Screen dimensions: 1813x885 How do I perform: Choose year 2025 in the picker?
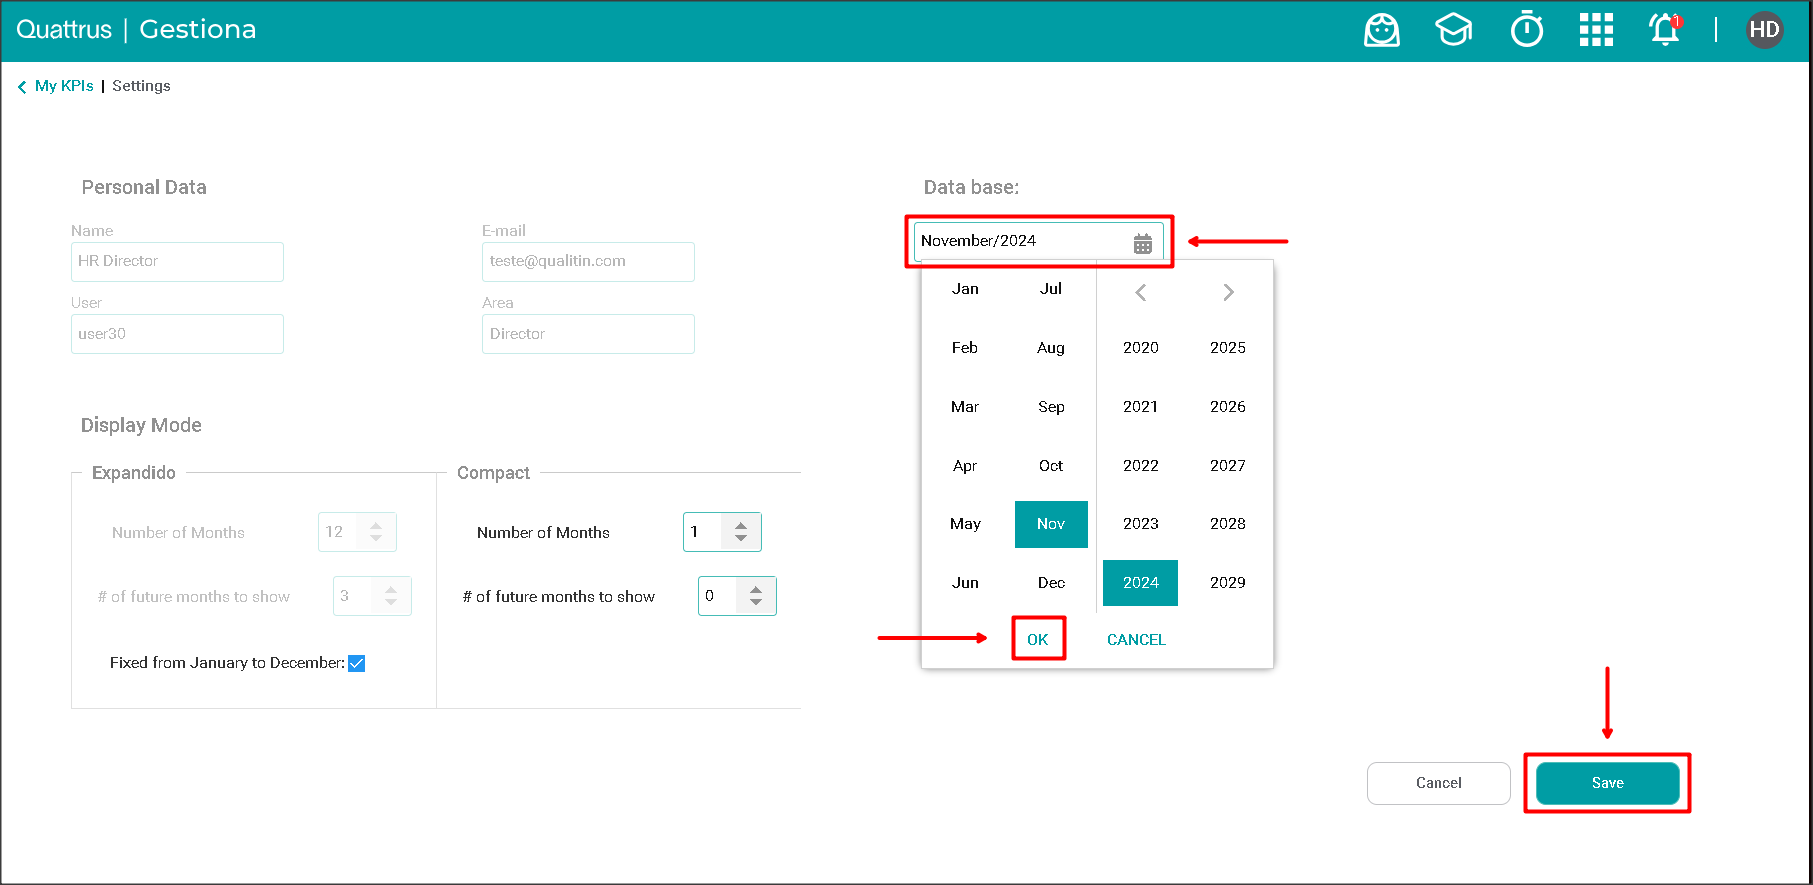1227,348
